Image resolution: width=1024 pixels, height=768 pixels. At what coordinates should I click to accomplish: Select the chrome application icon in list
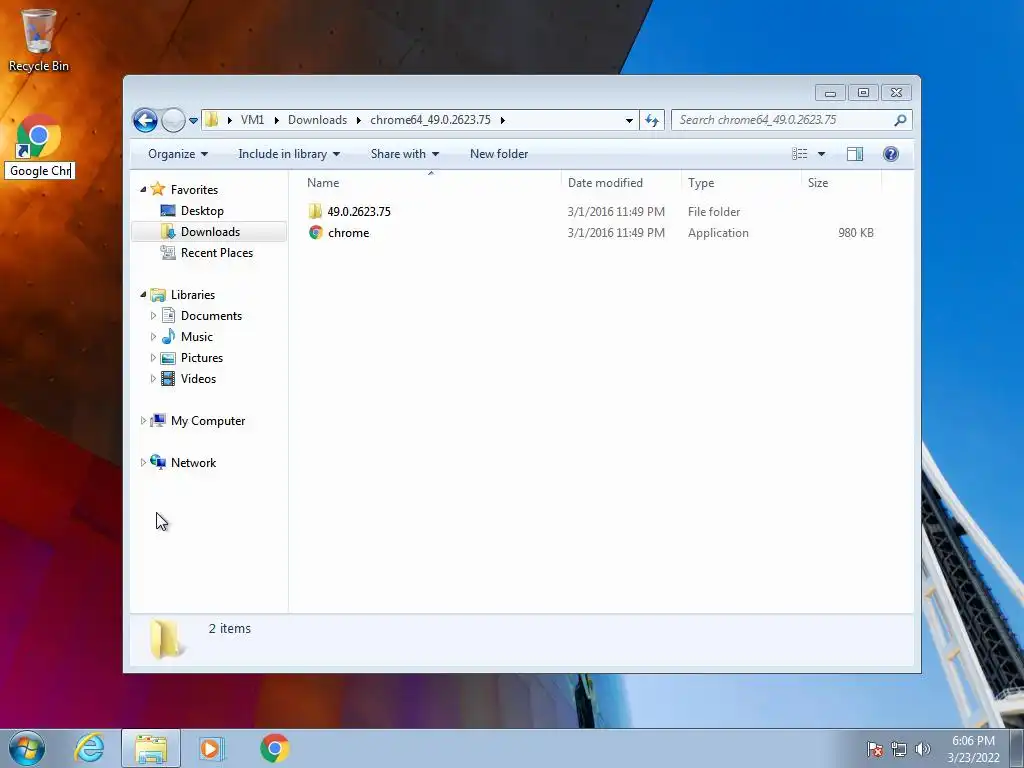(316, 232)
